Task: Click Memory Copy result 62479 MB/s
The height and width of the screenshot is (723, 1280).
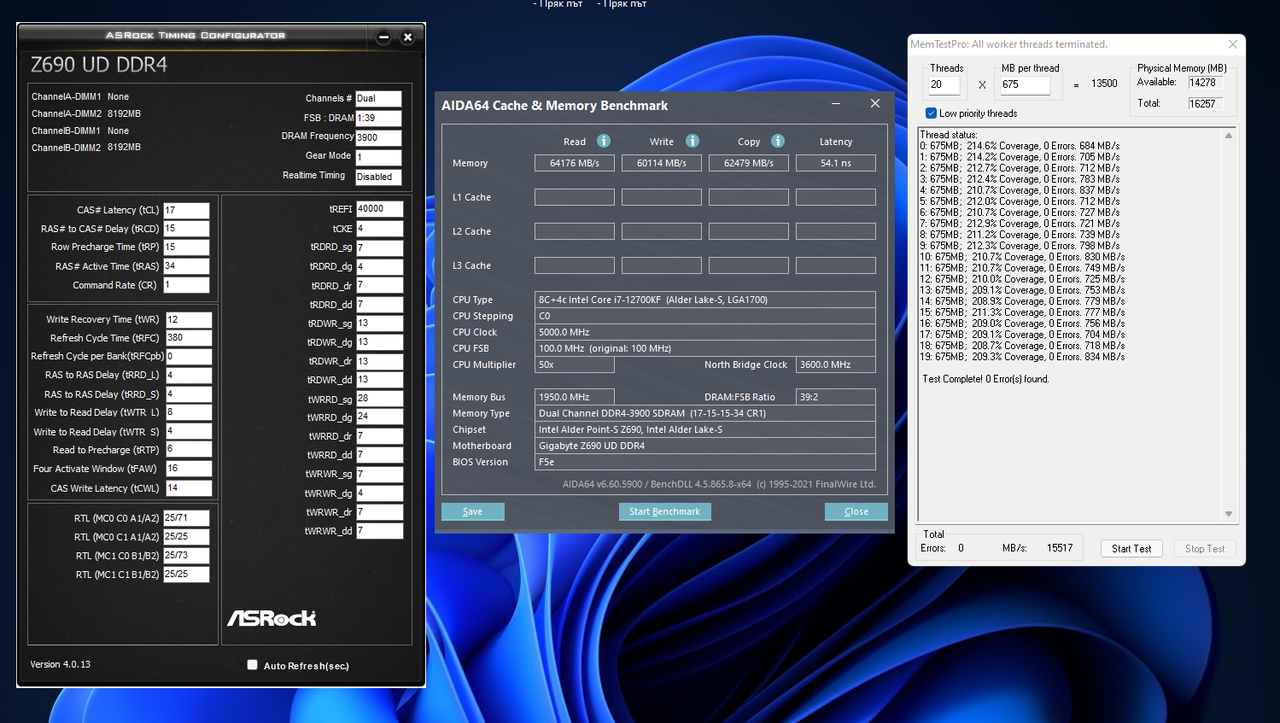Action: click(748, 163)
